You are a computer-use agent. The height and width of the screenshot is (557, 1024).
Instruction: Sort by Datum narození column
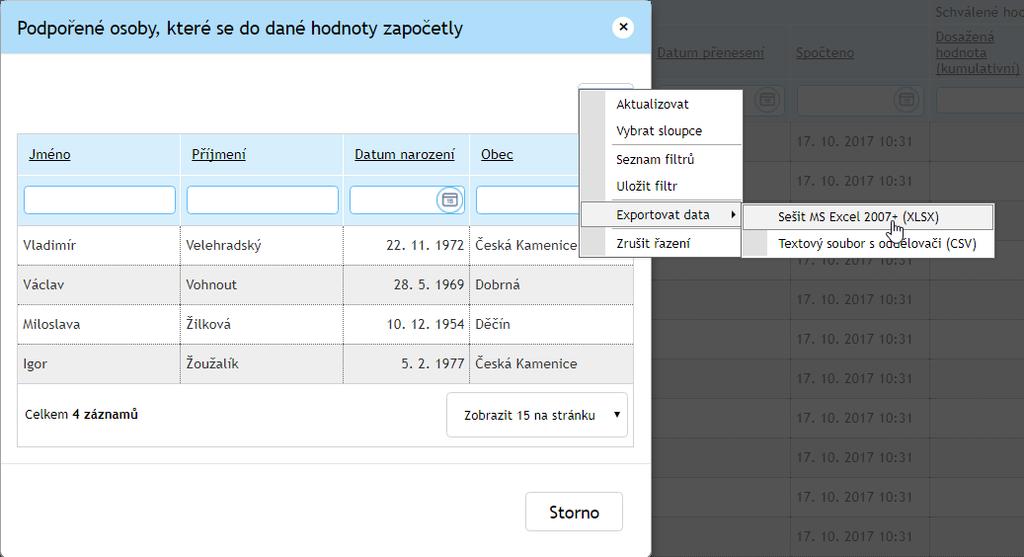404,155
